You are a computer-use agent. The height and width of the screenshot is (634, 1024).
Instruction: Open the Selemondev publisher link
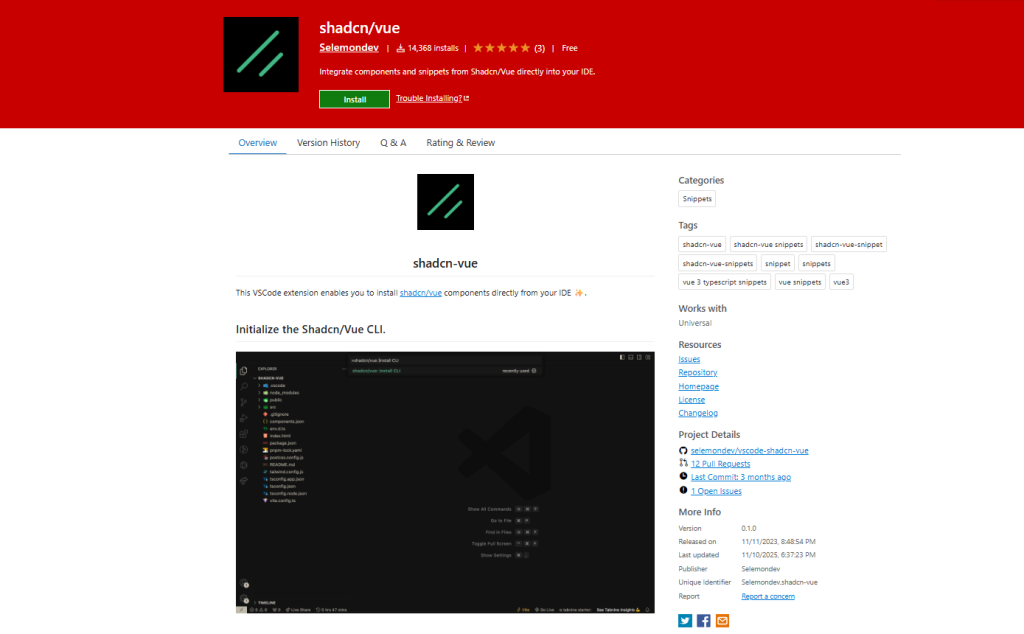pos(349,48)
